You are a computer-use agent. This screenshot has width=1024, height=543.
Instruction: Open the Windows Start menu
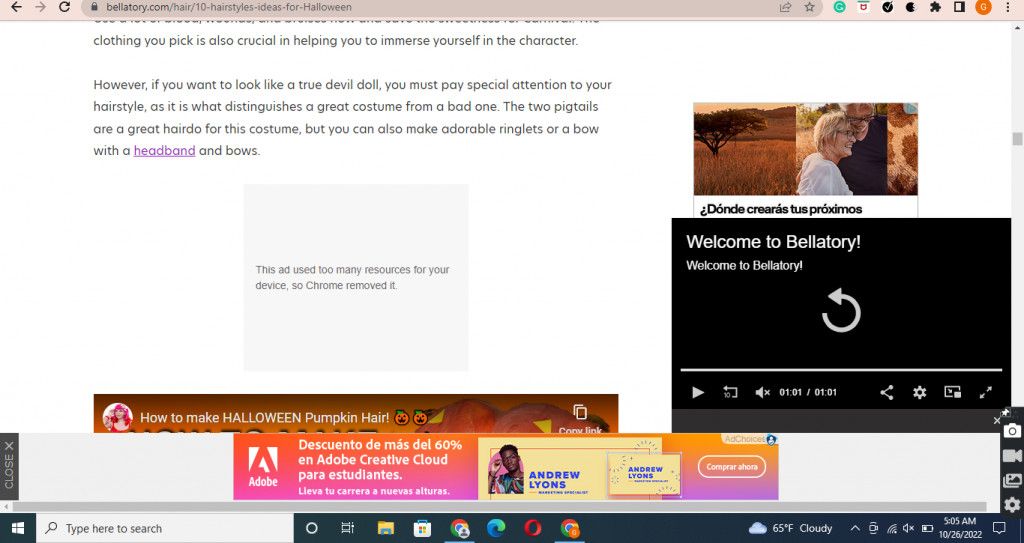pyautogui.click(x=18, y=528)
